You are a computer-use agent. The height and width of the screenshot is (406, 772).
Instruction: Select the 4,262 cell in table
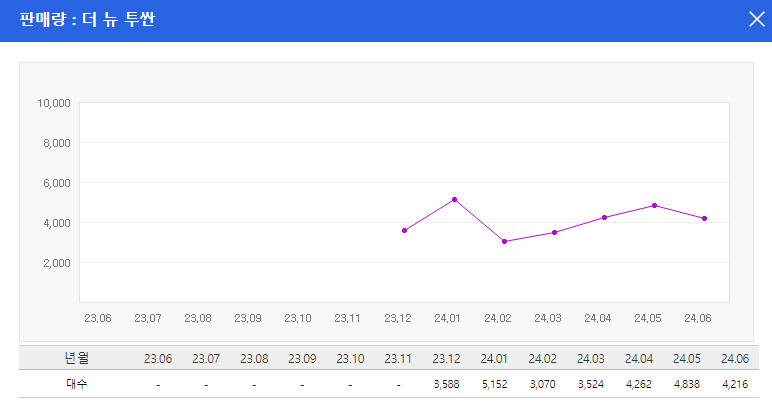pos(639,384)
